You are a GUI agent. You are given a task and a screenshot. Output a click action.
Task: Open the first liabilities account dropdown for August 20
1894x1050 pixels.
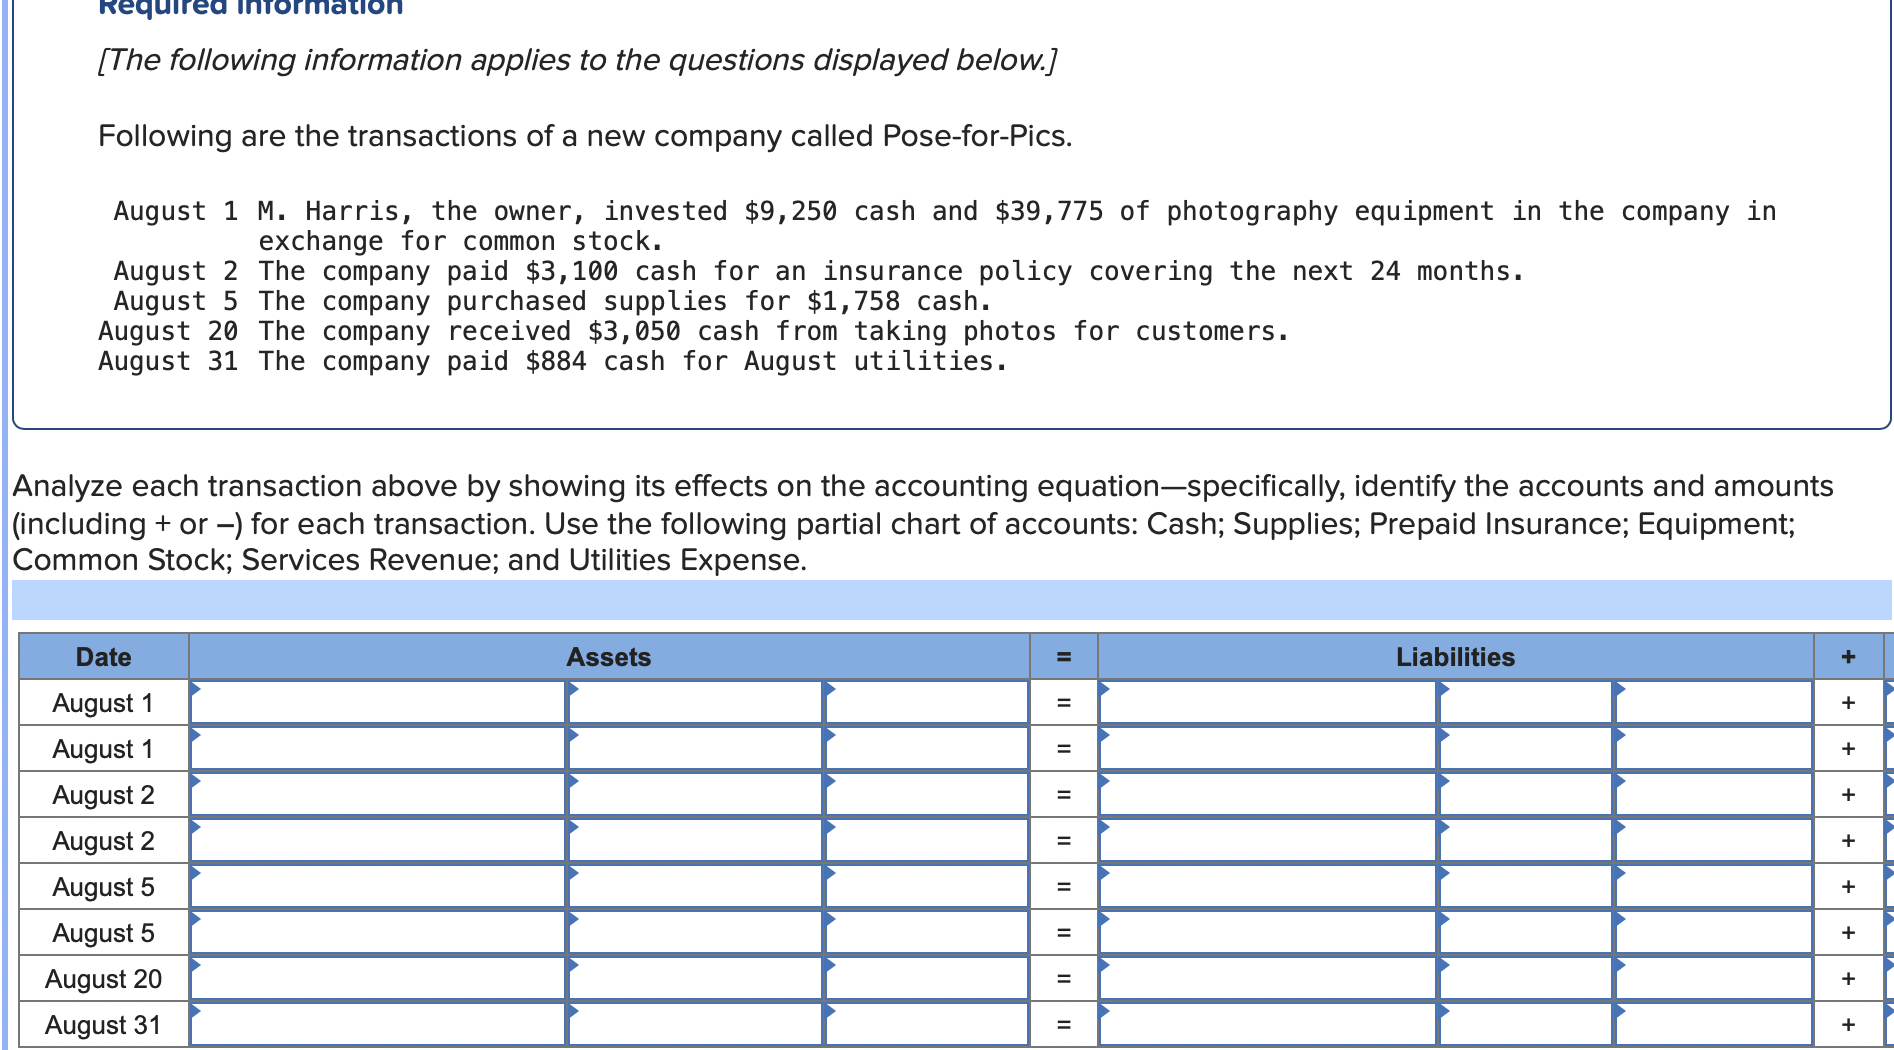[1267, 978]
